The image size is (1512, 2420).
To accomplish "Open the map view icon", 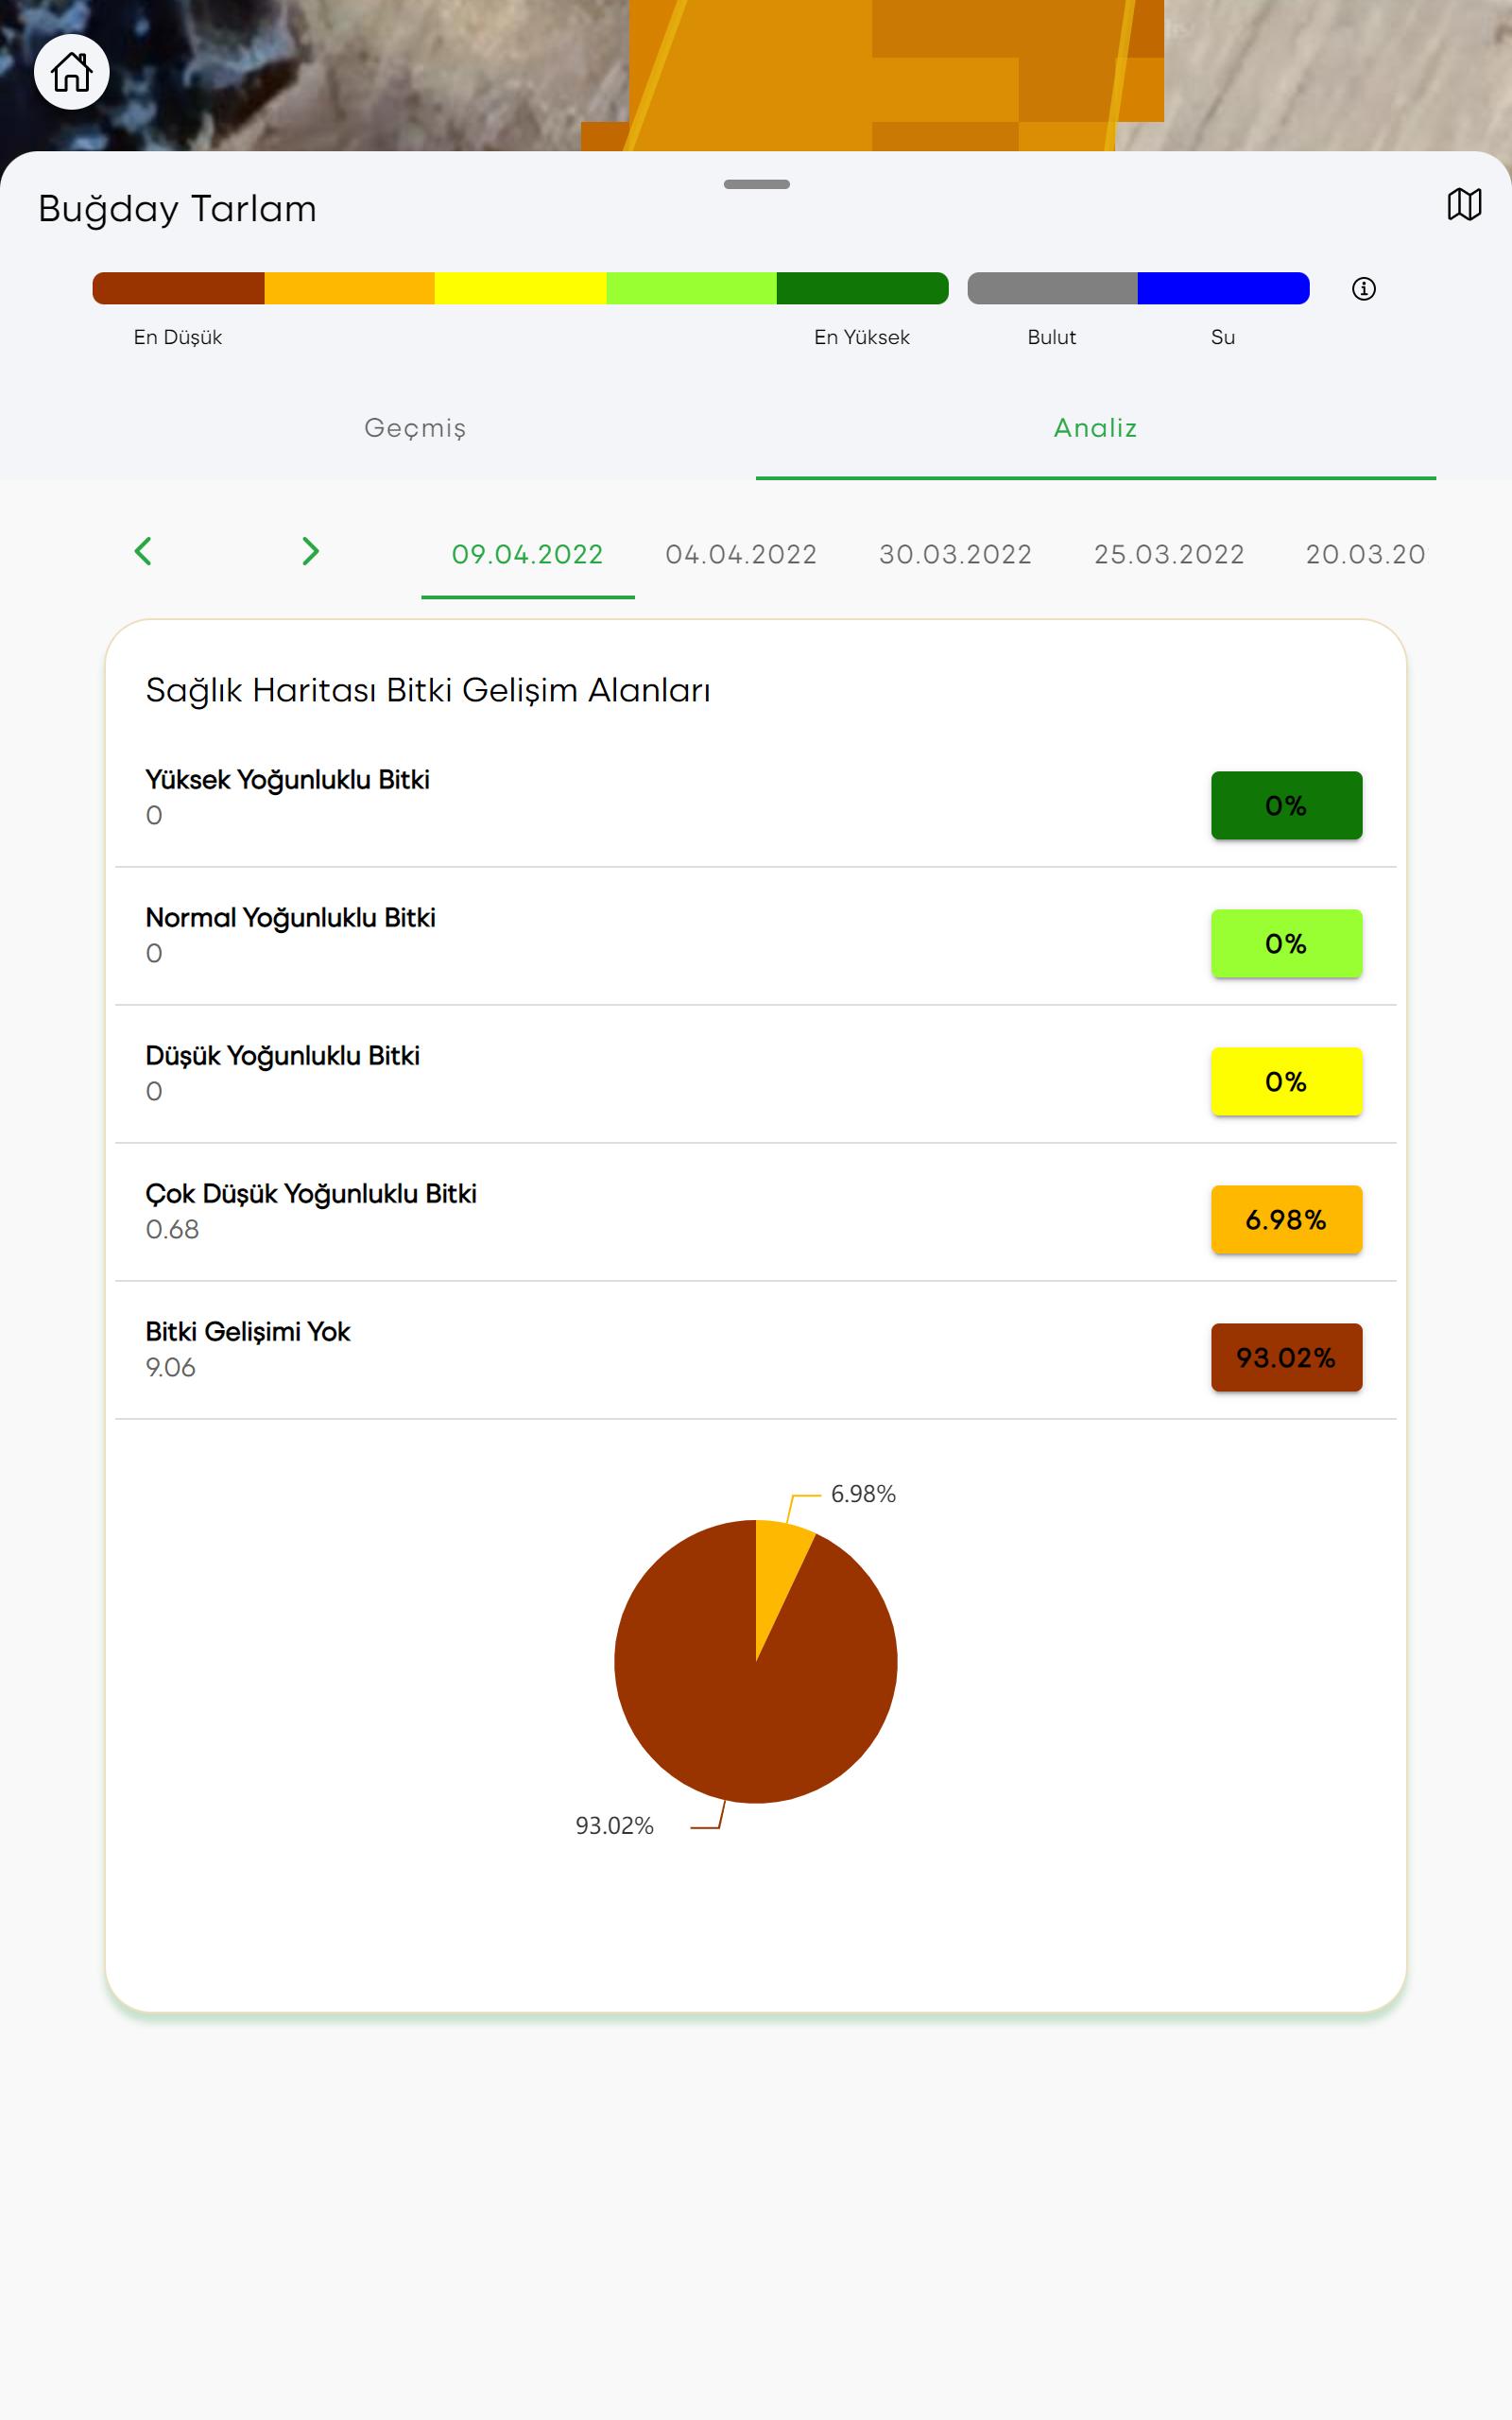I will click(1464, 205).
